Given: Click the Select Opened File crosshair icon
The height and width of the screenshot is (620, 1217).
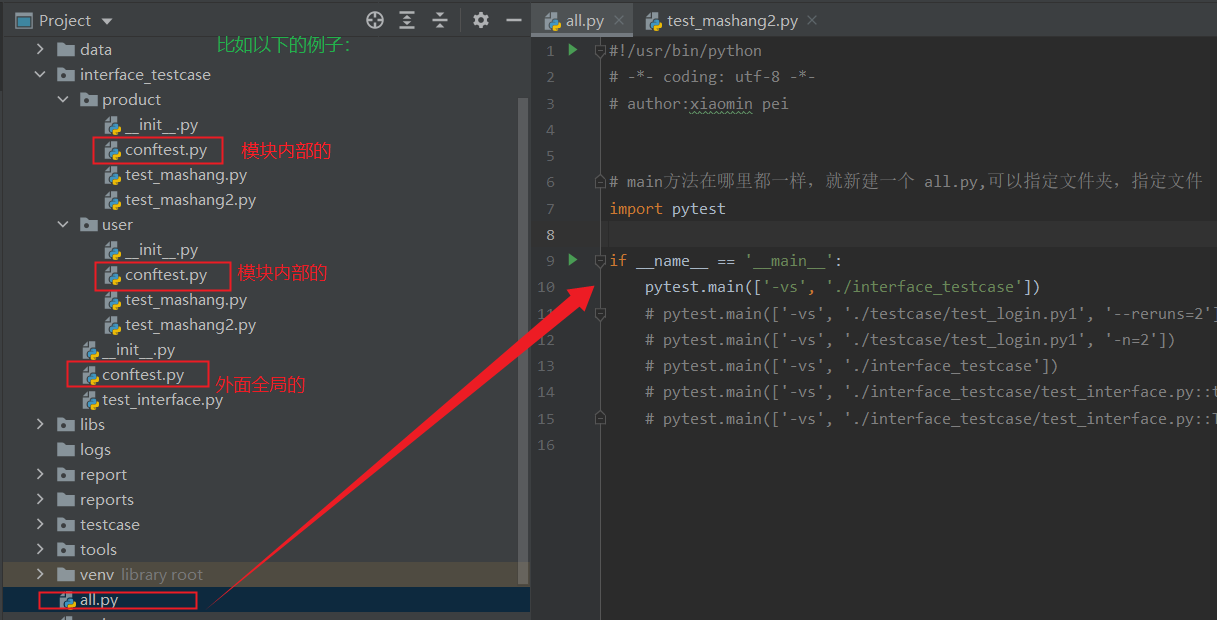Looking at the screenshot, I should (x=374, y=19).
